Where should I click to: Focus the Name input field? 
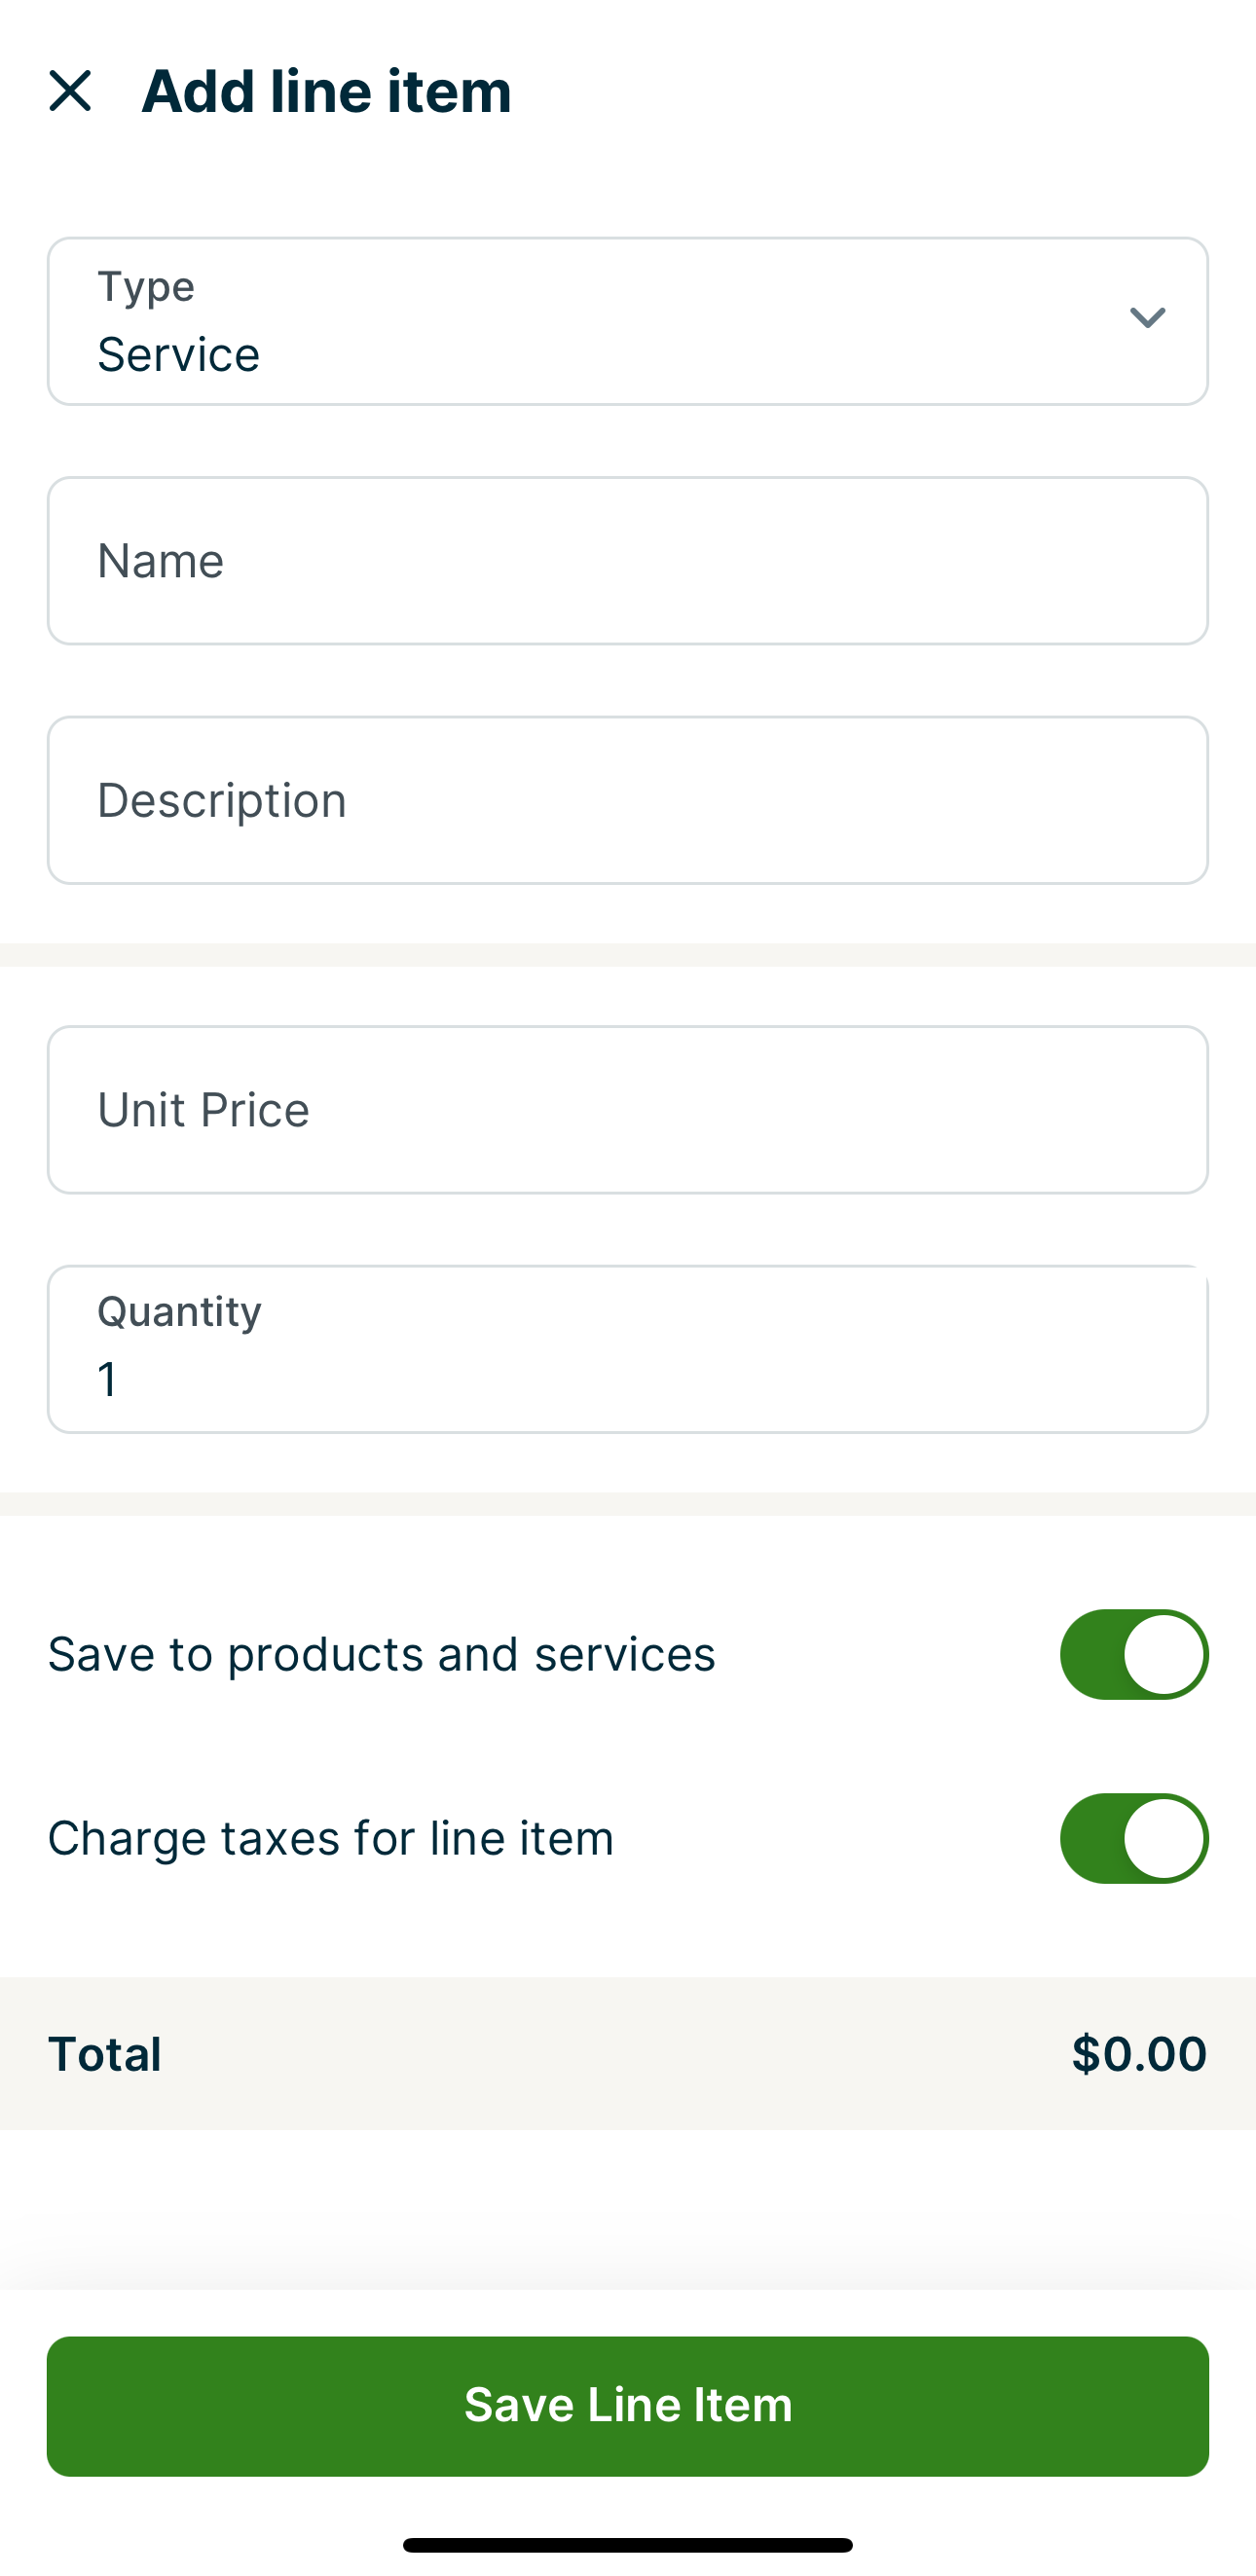(x=627, y=561)
